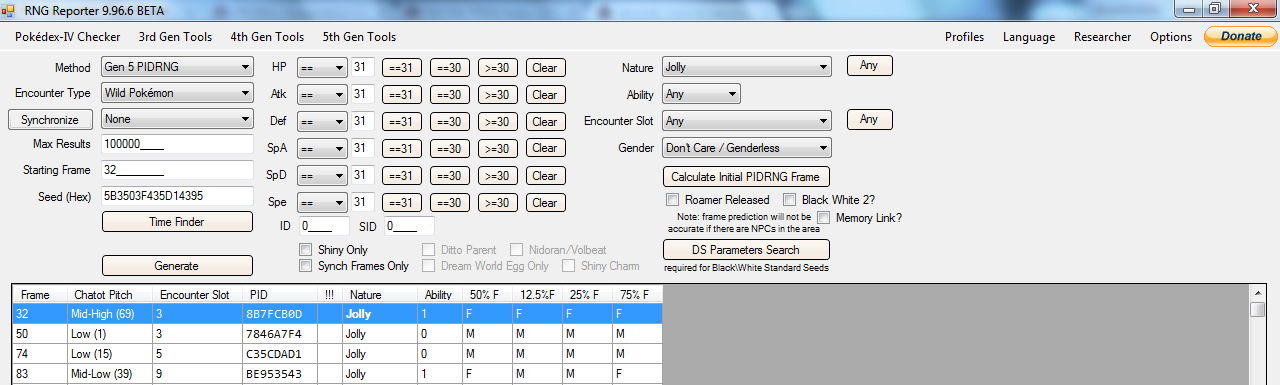Open the Language menu
Image resolution: width=1280 pixels, height=385 pixels.
(1029, 37)
